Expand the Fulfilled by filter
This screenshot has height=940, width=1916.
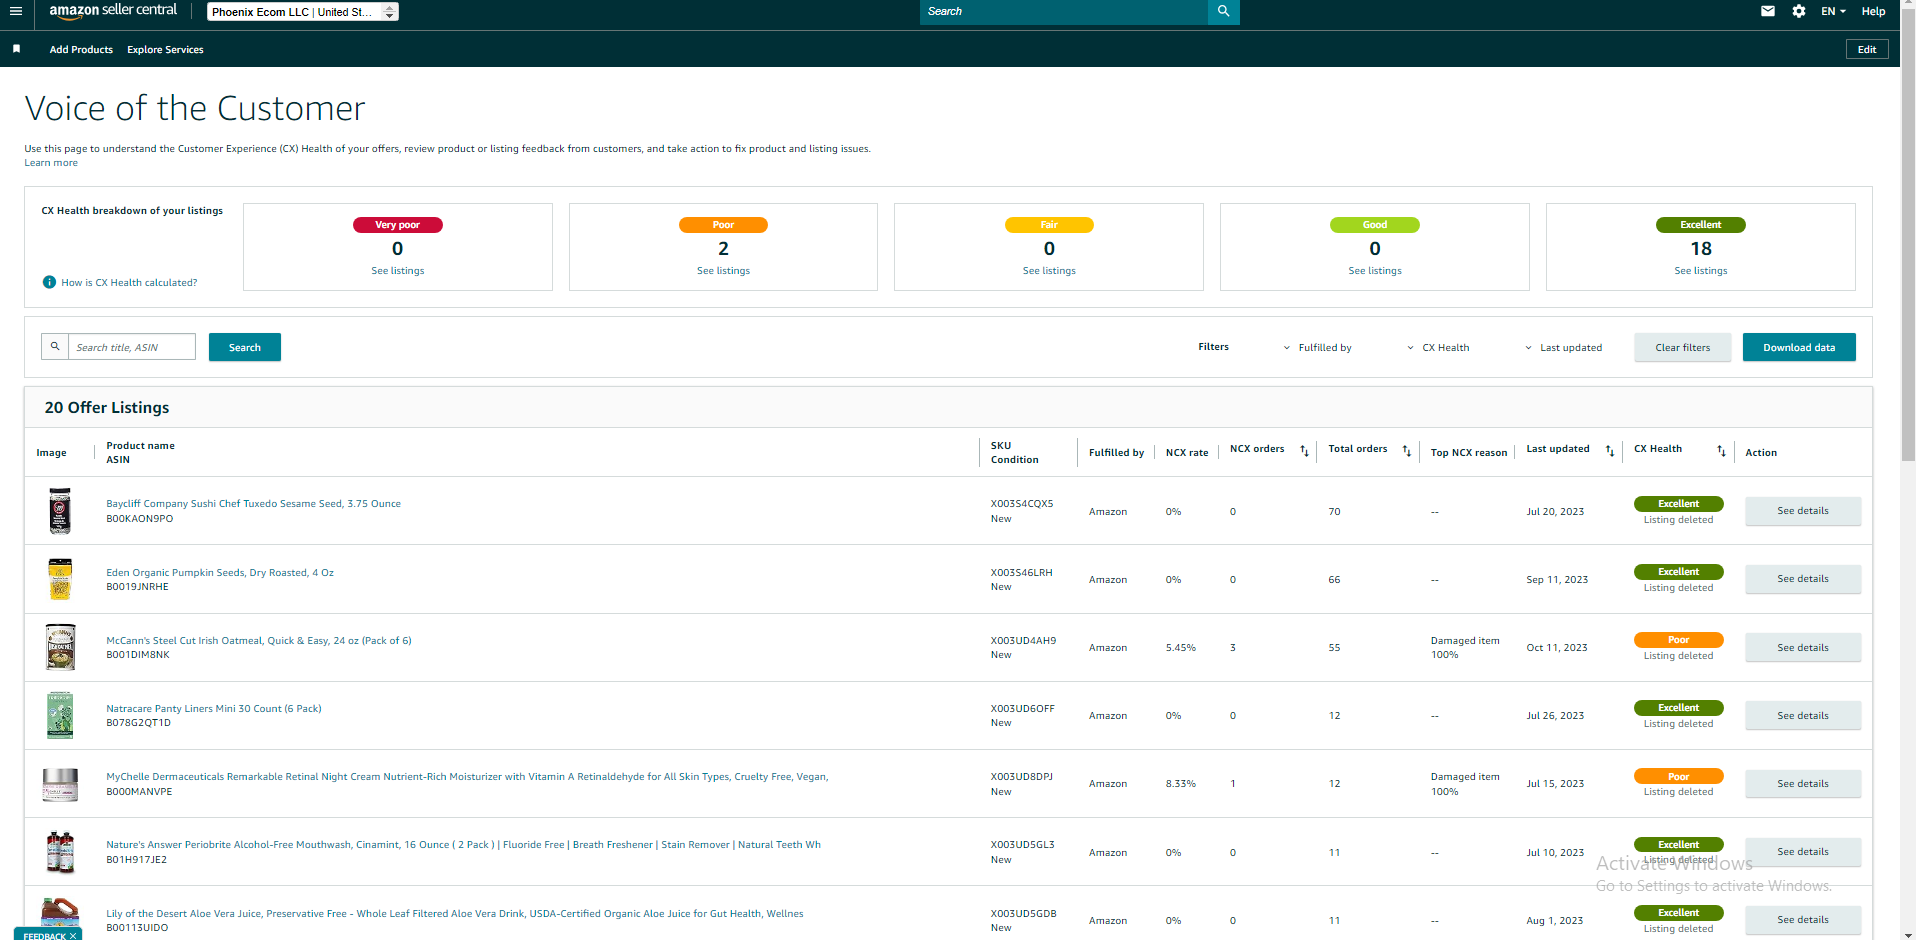point(1317,348)
